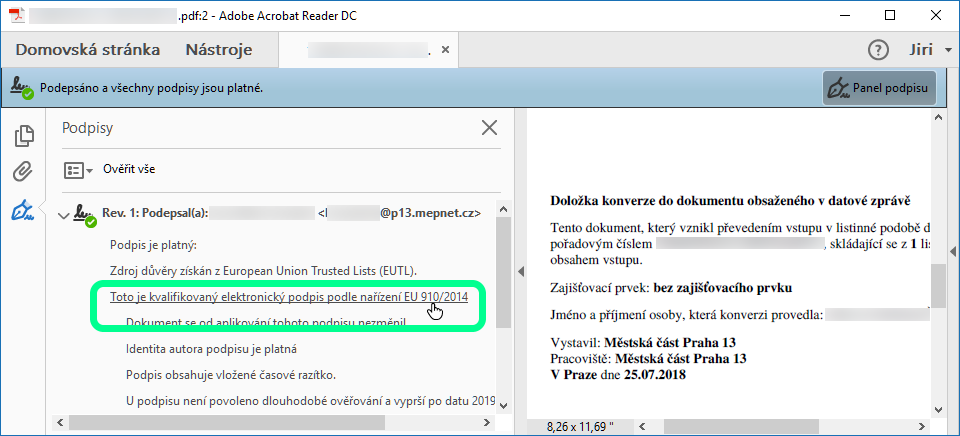The height and width of the screenshot is (436, 960).
Task: Select 'Zdroj důvěry získán z European Union Trusted Lists' line
Action: click(x=264, y=271)
